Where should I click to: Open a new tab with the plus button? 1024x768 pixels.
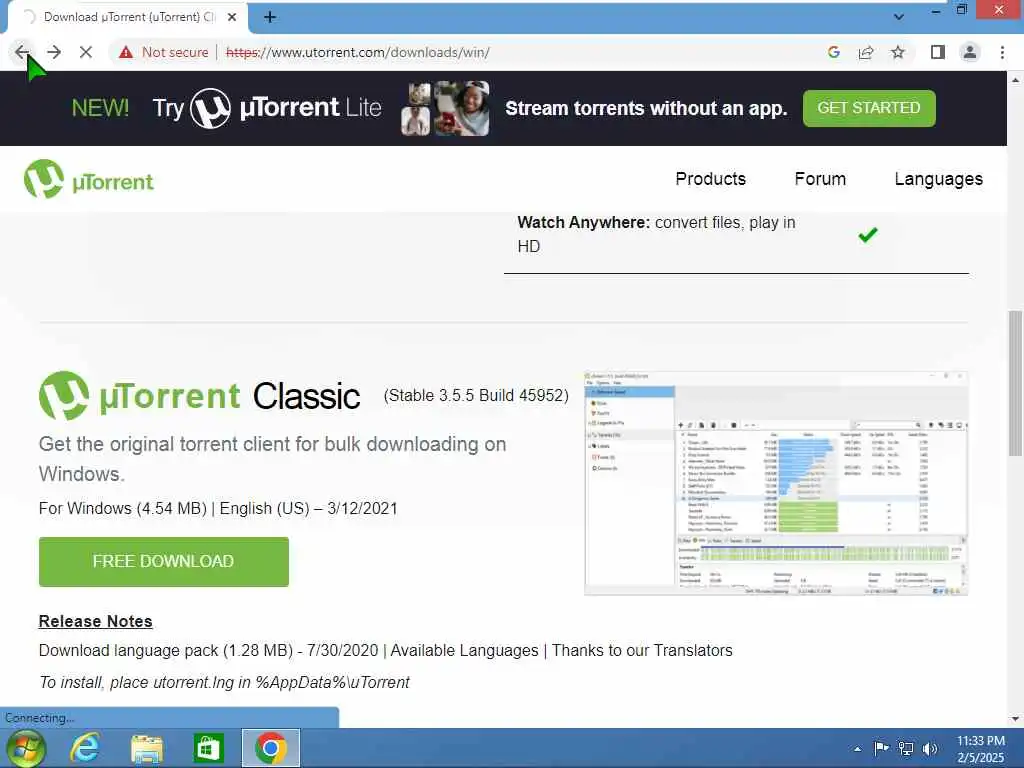point(270,18)
